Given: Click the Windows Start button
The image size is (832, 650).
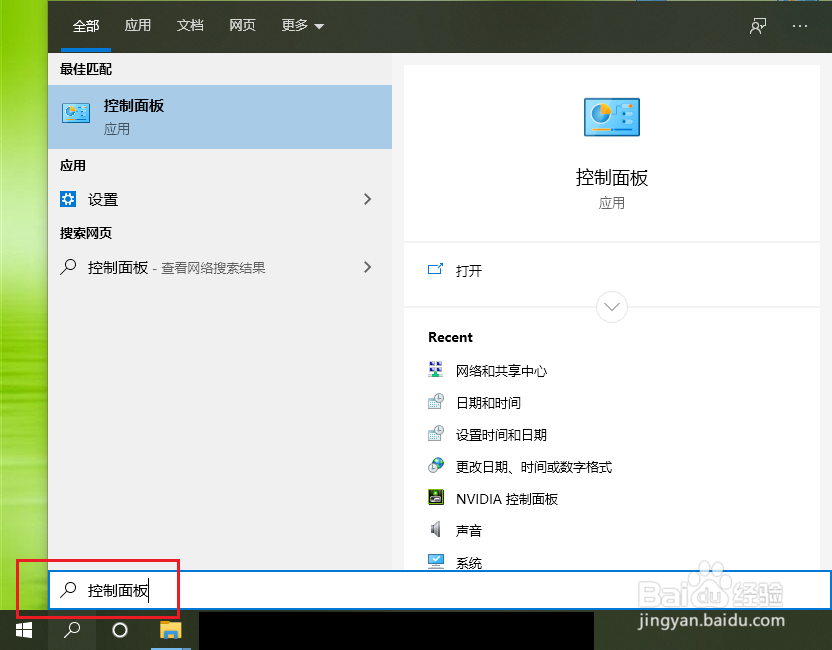Looking at the screenshot, I should pos(22,631).
